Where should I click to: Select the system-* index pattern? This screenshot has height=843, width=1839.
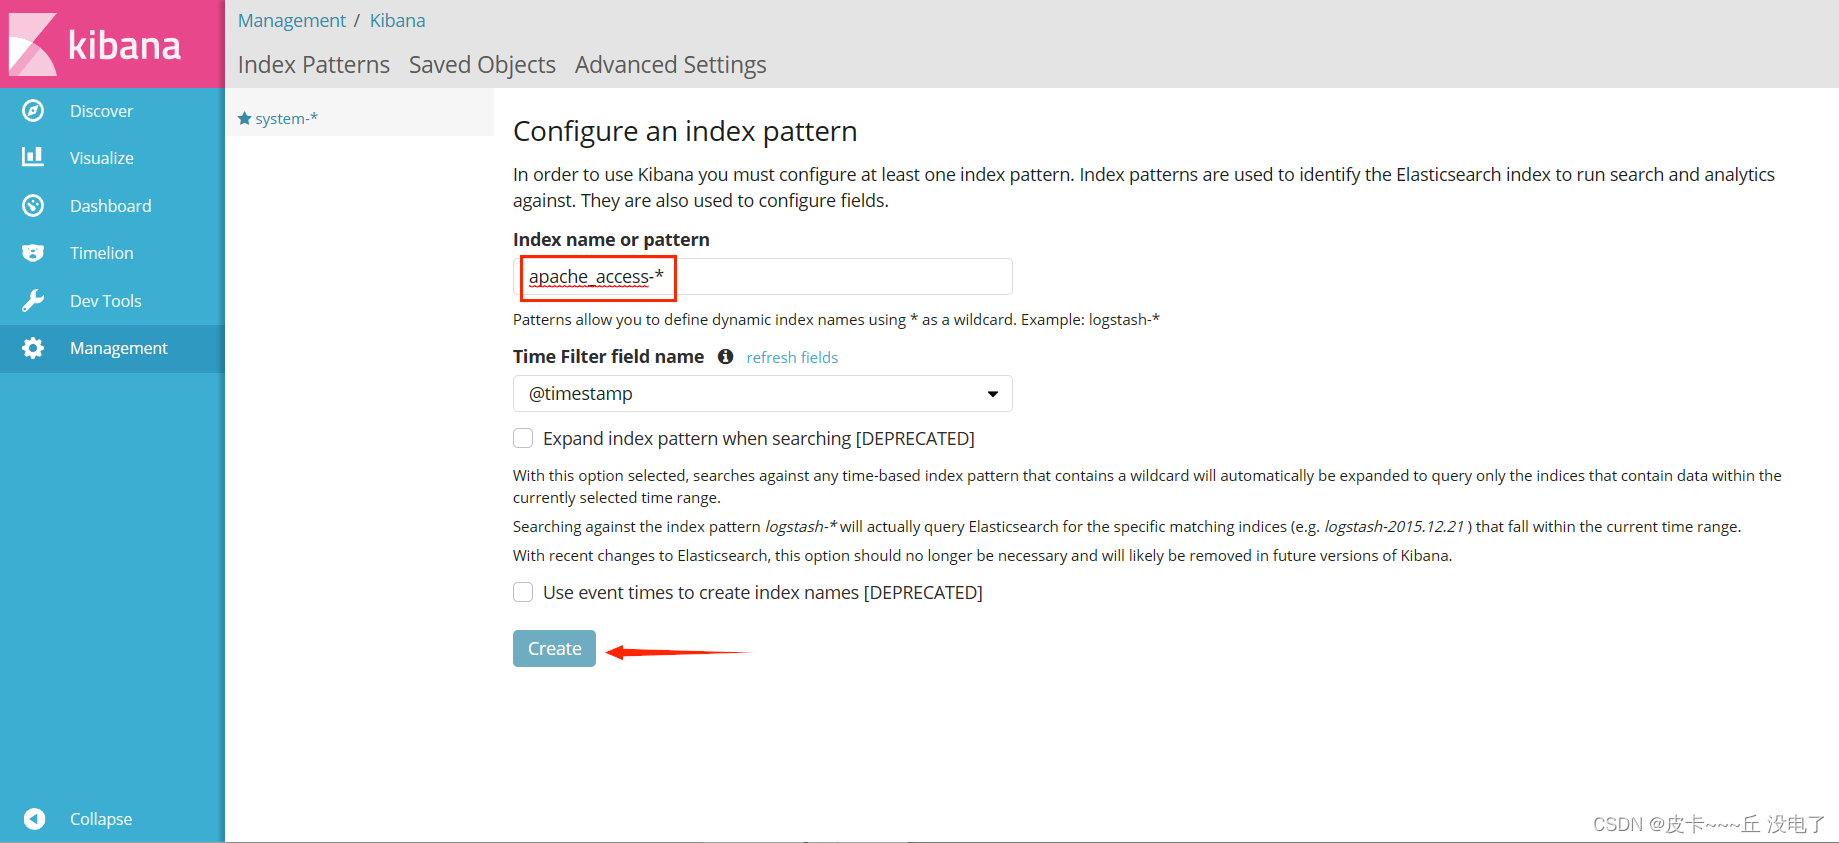coord(286,118)
